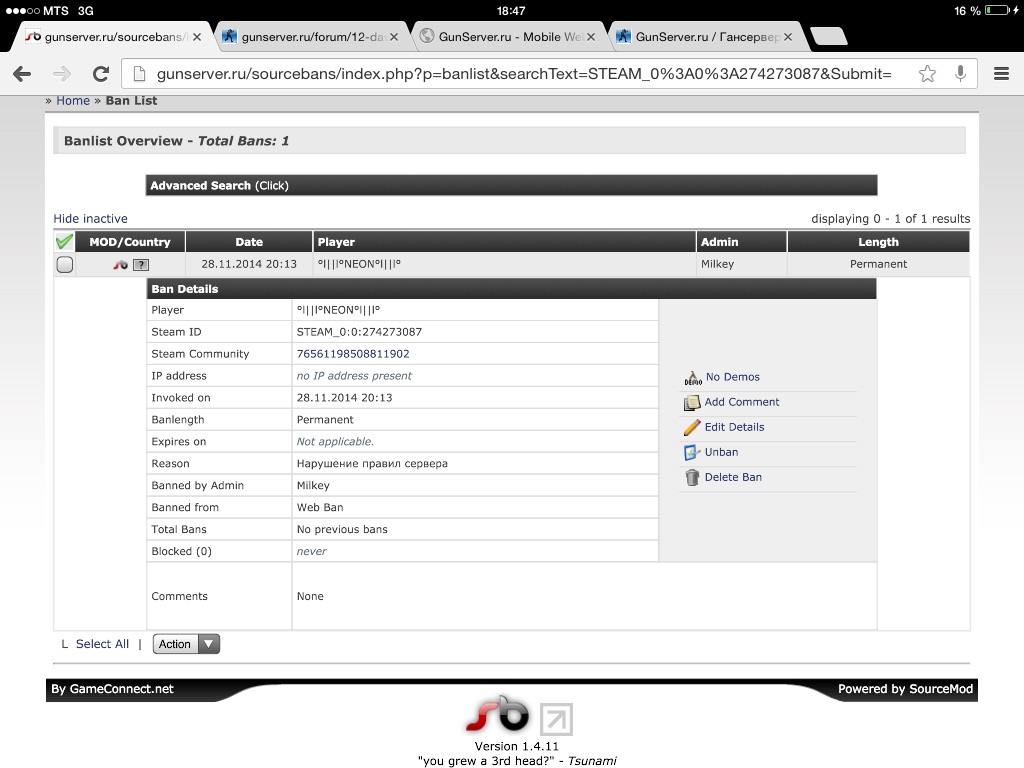
Task: Click the Edit Details pencil icon
Action: coord(692,427)
